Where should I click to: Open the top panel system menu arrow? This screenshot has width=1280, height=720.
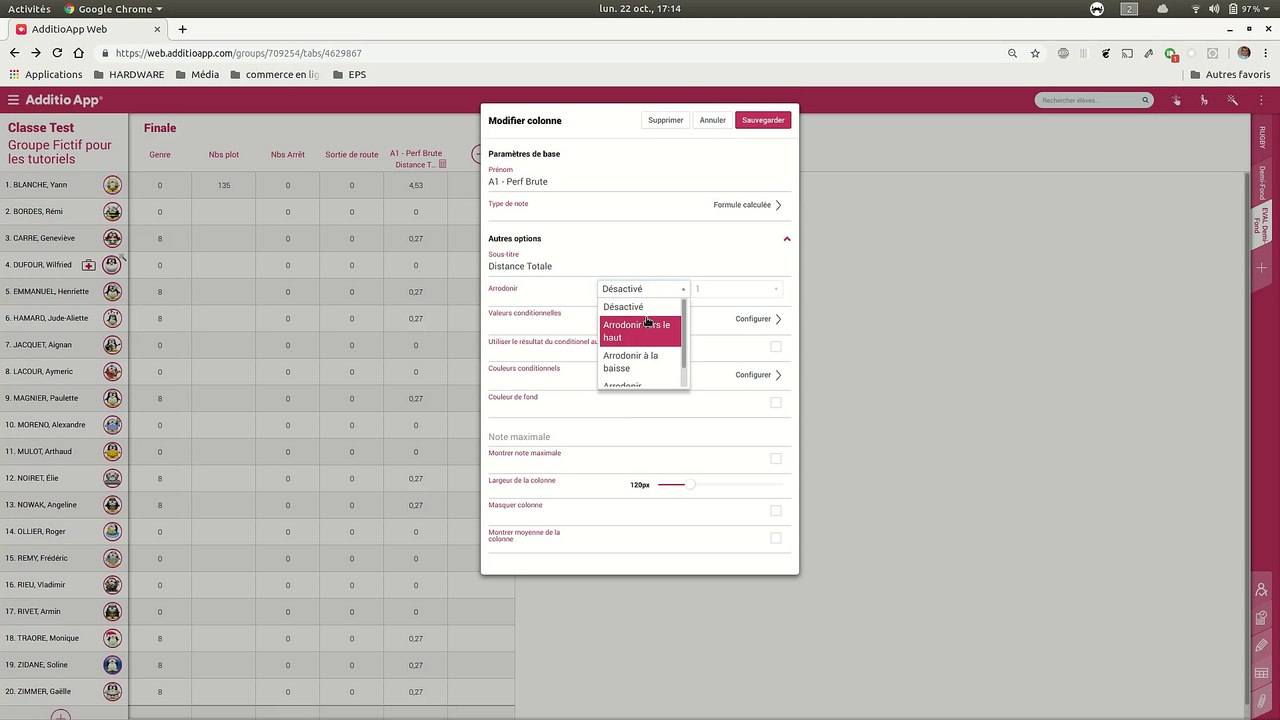1269,9
